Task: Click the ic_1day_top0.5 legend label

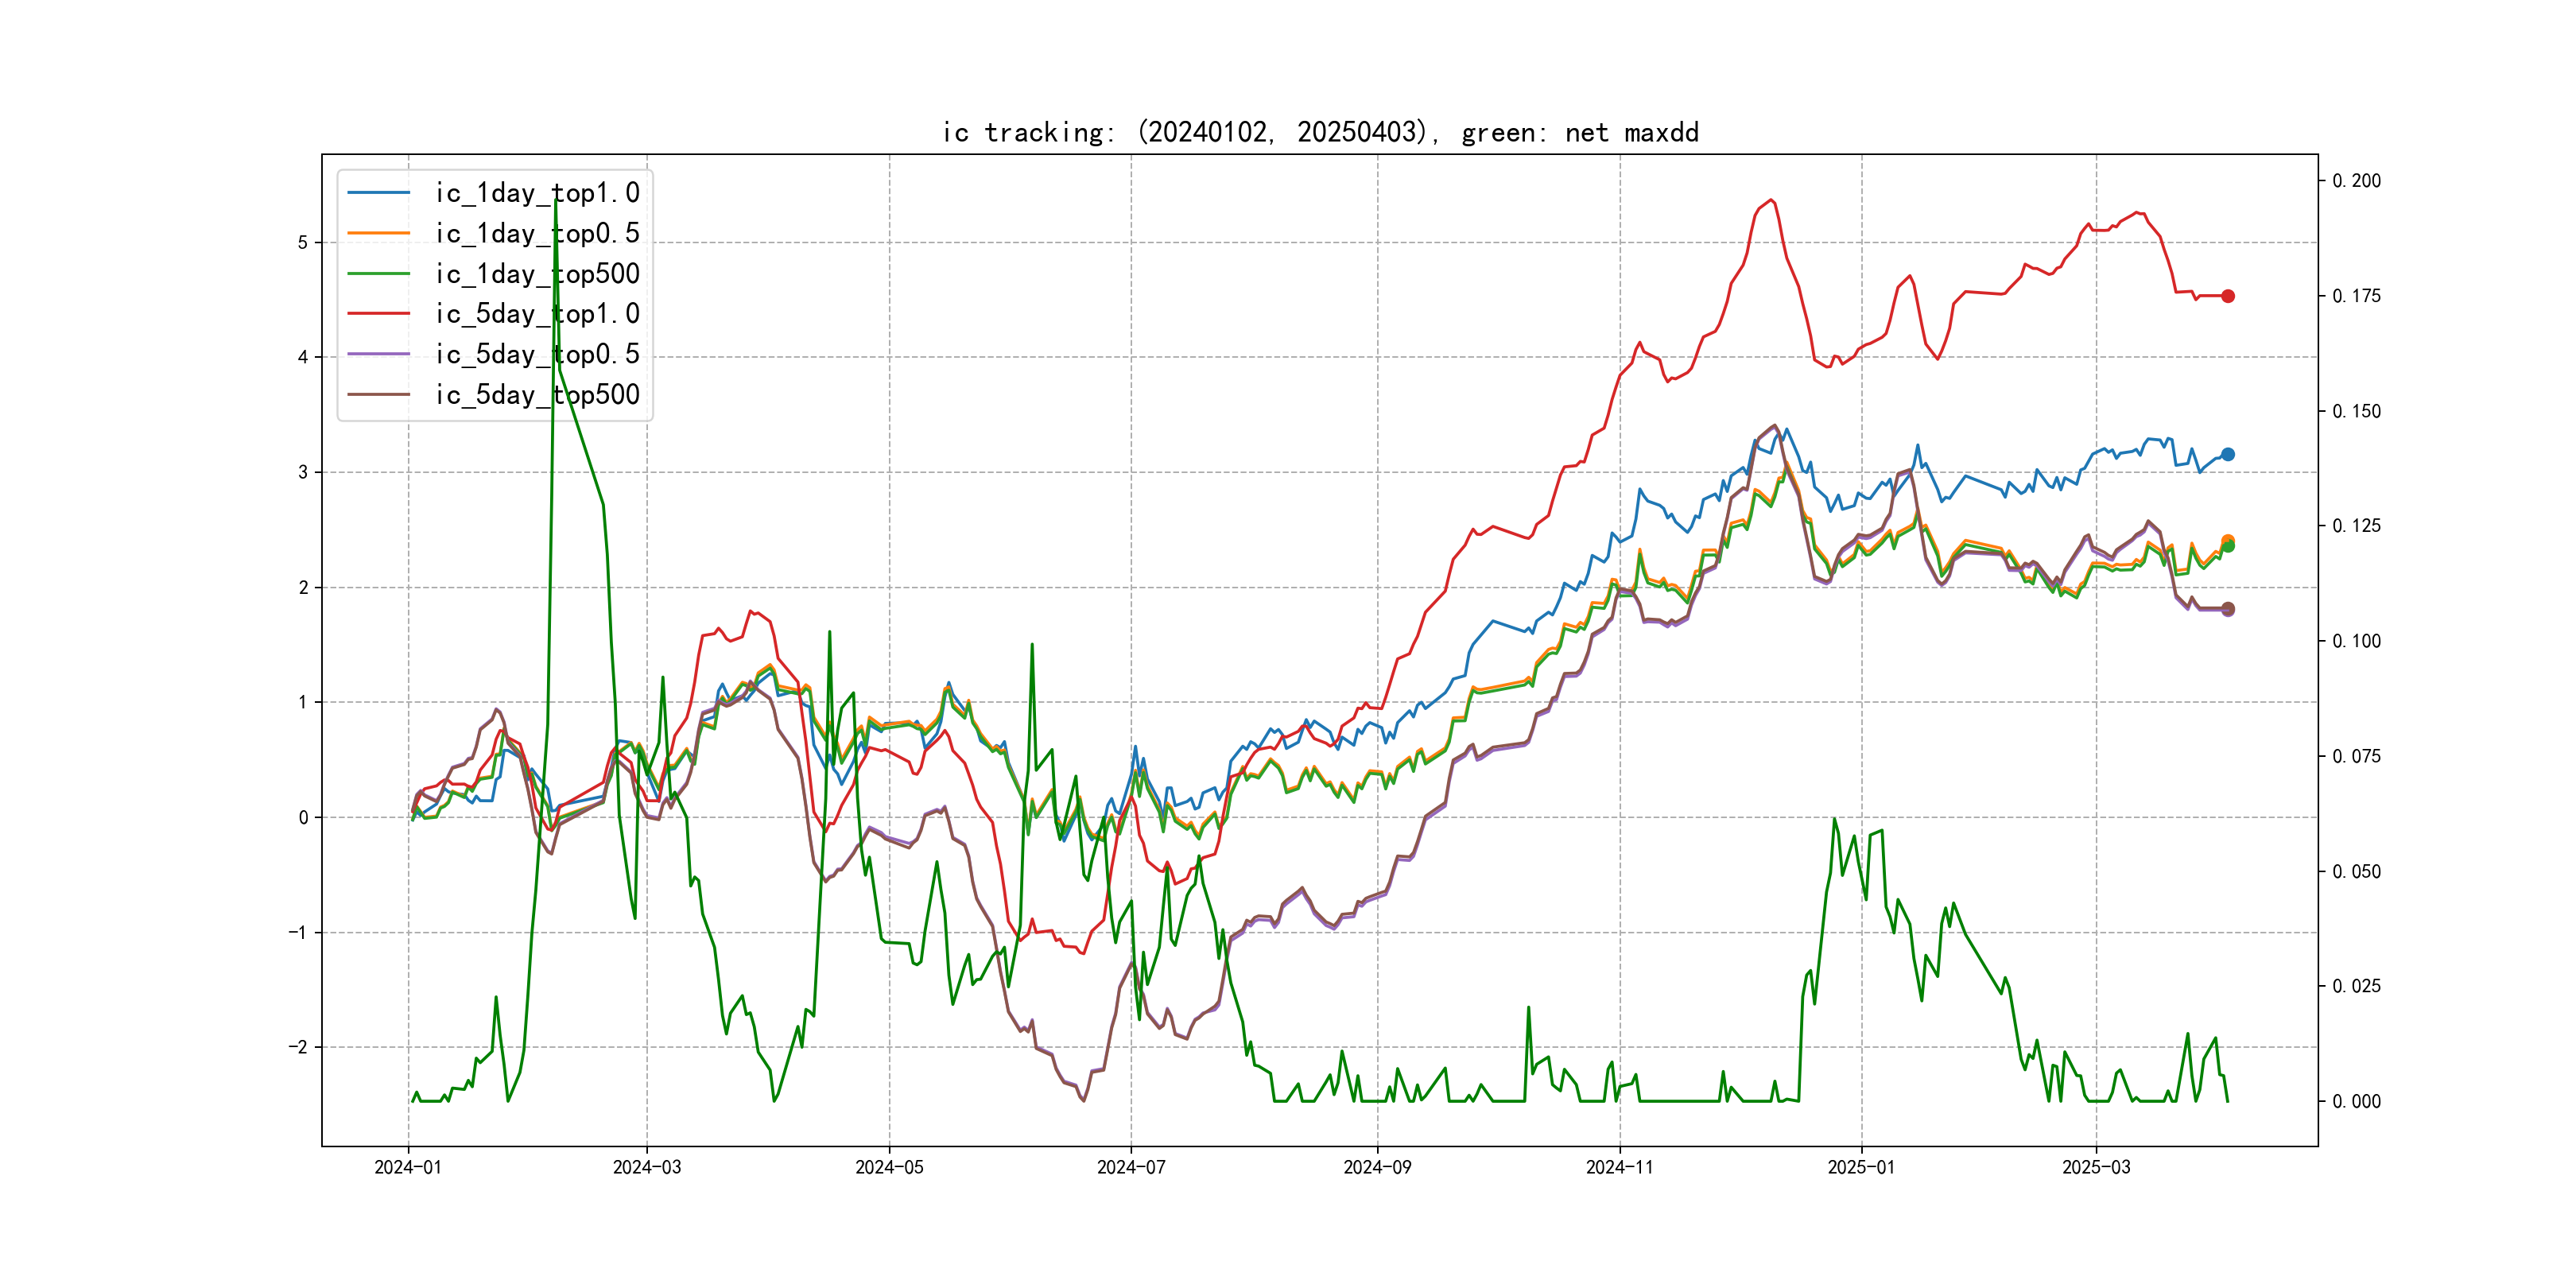Action: pyautogui.click(x=537, y=233)
